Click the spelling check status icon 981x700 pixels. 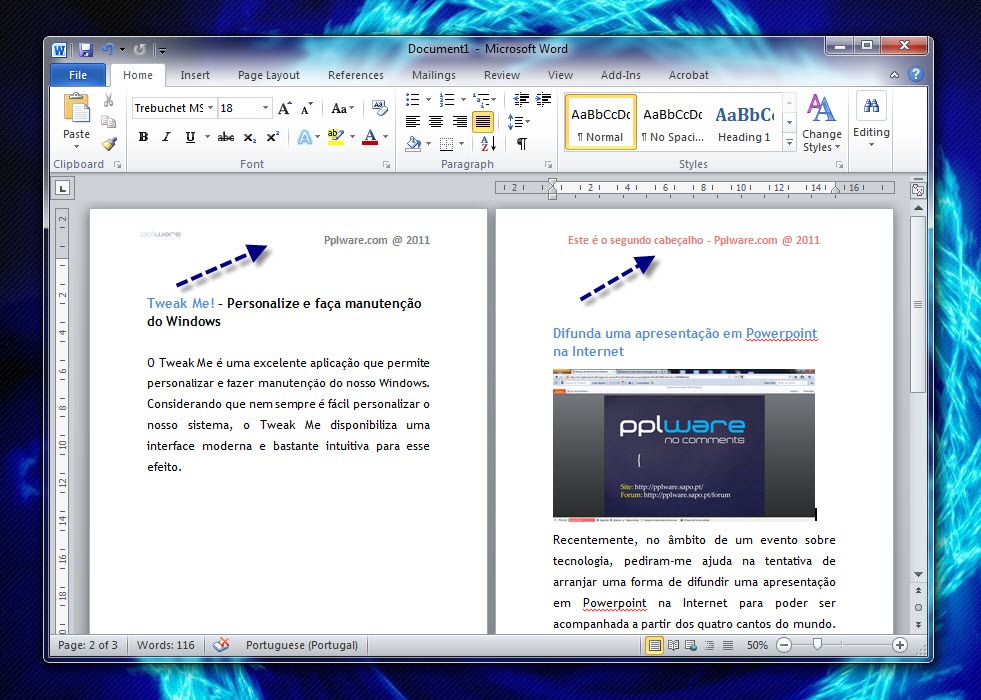[x=221, y=645]
